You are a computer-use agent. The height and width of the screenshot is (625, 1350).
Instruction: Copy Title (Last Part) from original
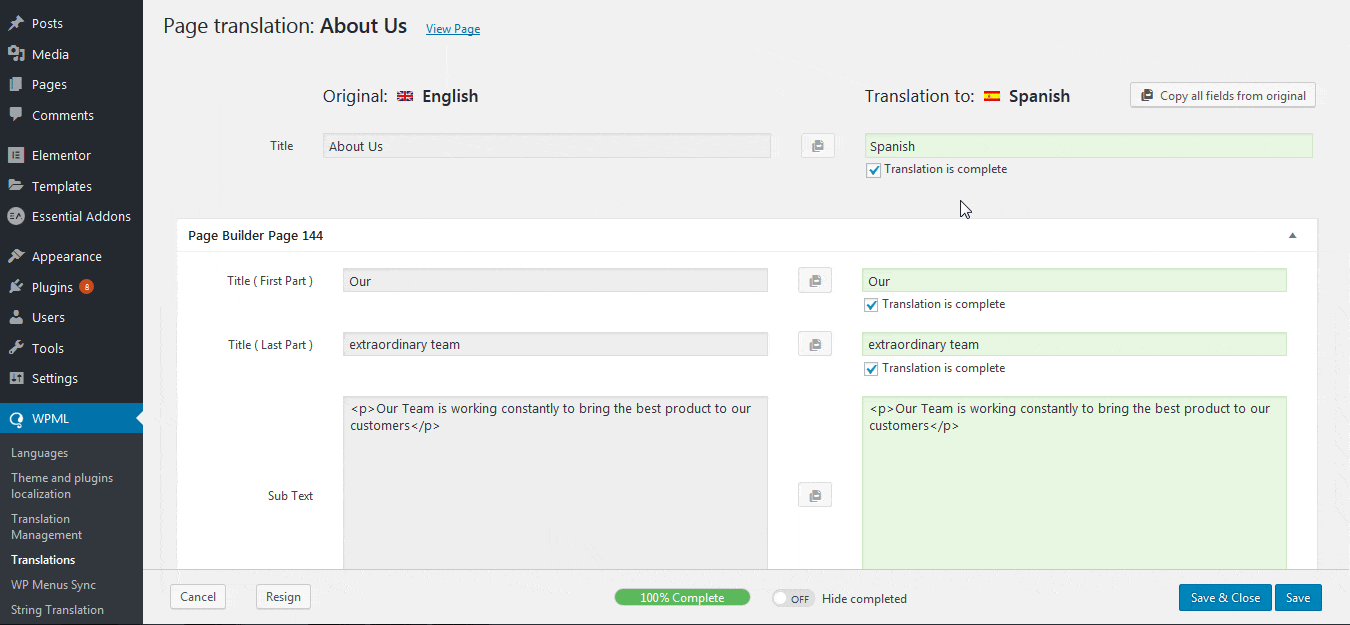click(815, 345)
